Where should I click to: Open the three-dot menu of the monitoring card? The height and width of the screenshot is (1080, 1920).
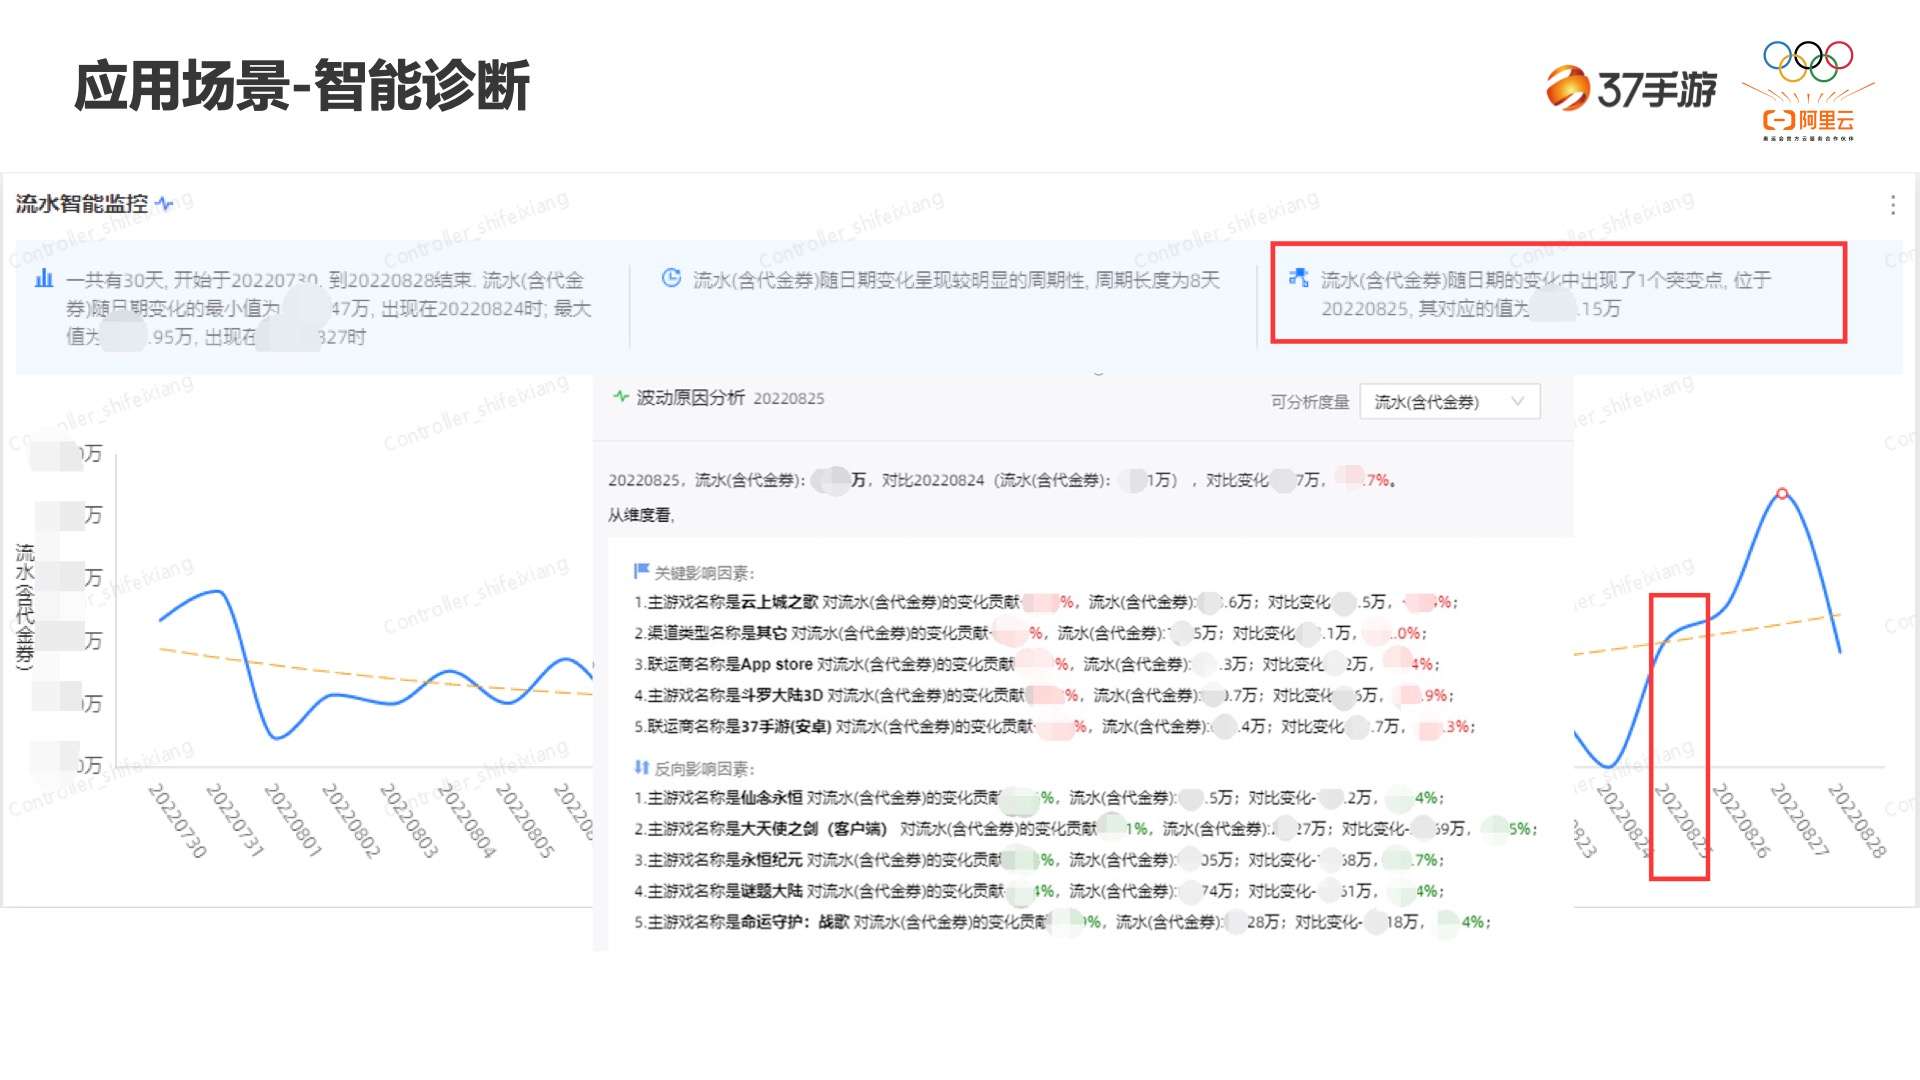[x=1893, y=205]
